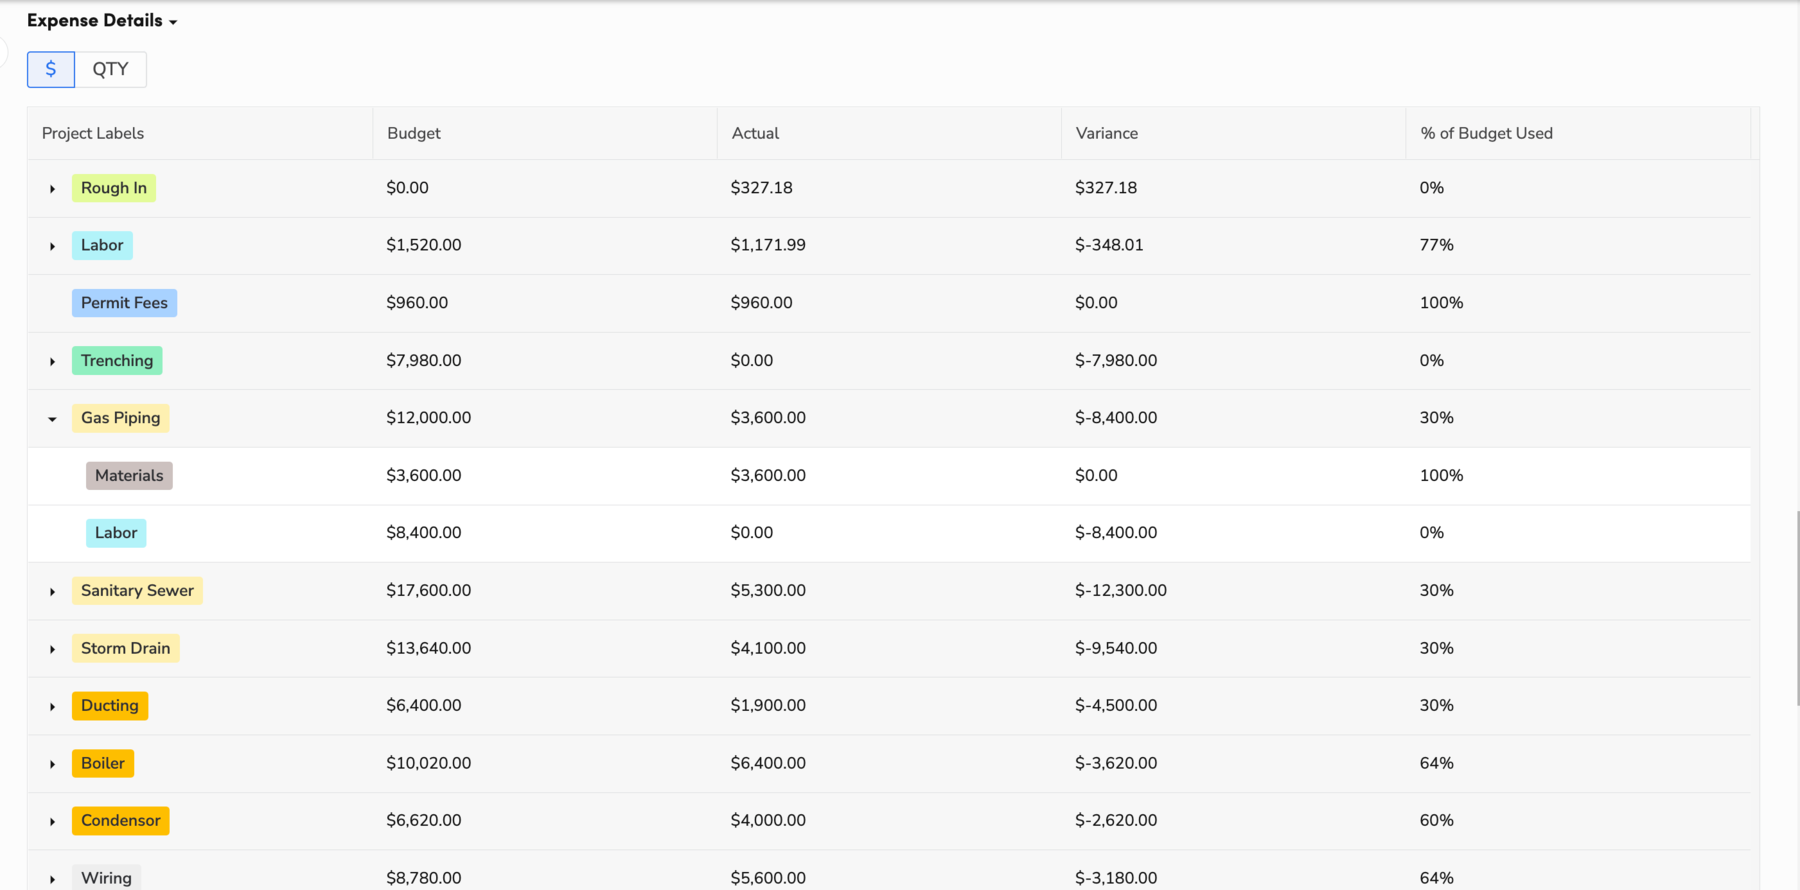Click the Budget column header

click(x=413, y=133)
